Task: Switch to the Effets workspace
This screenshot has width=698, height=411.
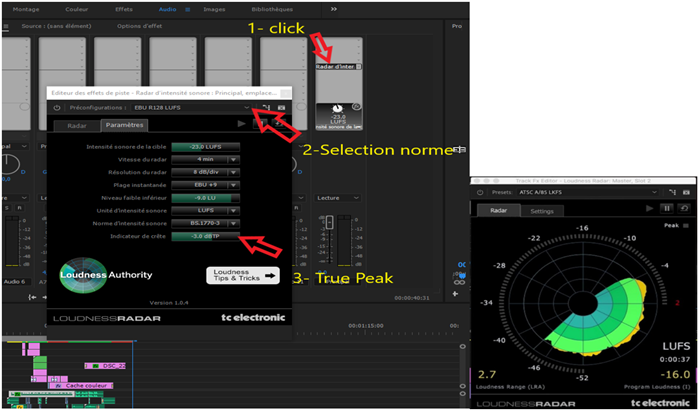Action: coord(124,9)
